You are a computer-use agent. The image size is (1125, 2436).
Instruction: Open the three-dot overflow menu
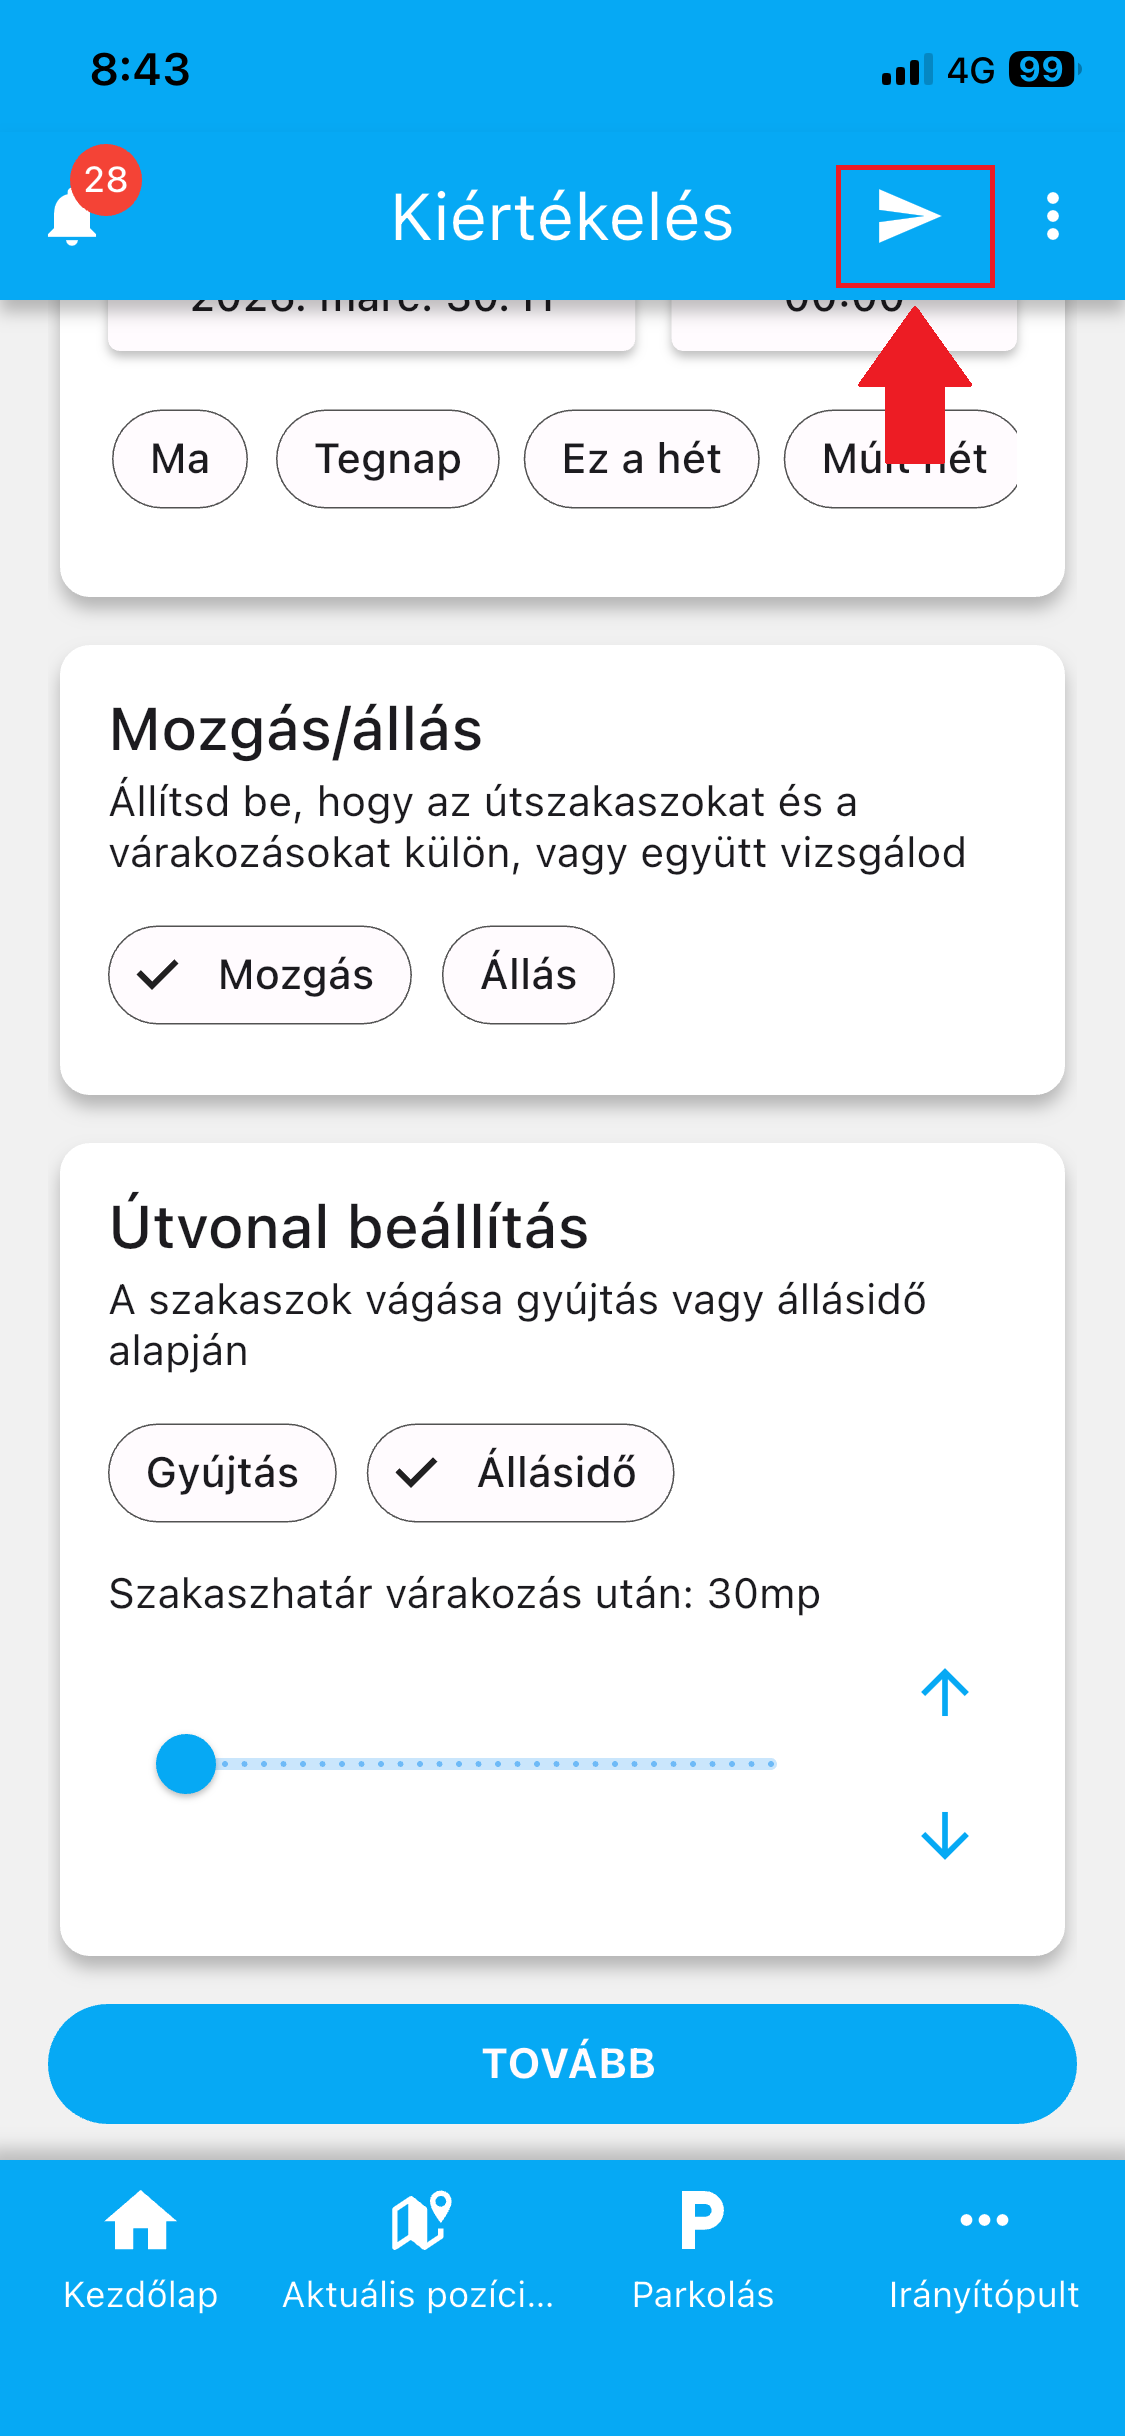(1052, 217)
